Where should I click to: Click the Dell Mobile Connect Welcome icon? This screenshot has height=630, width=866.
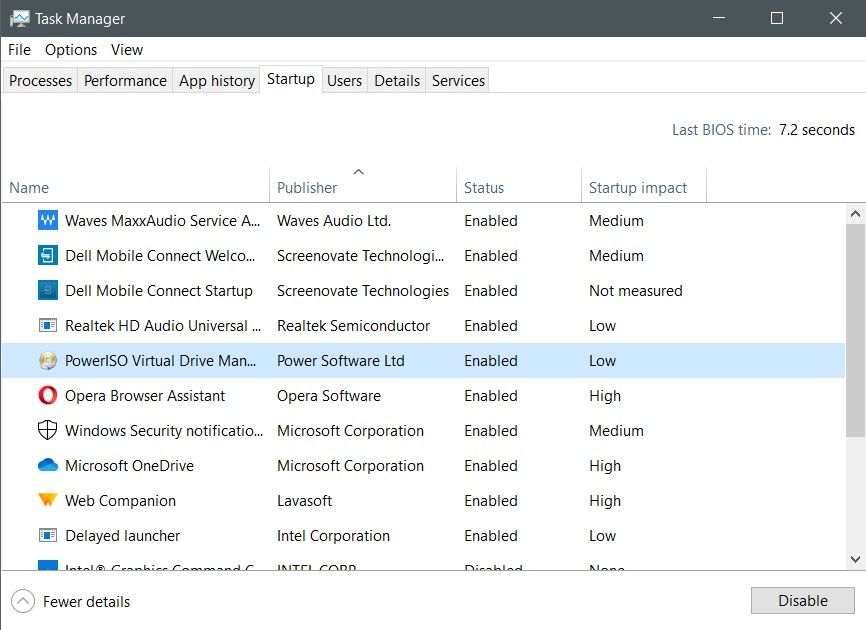pos(46,255)
